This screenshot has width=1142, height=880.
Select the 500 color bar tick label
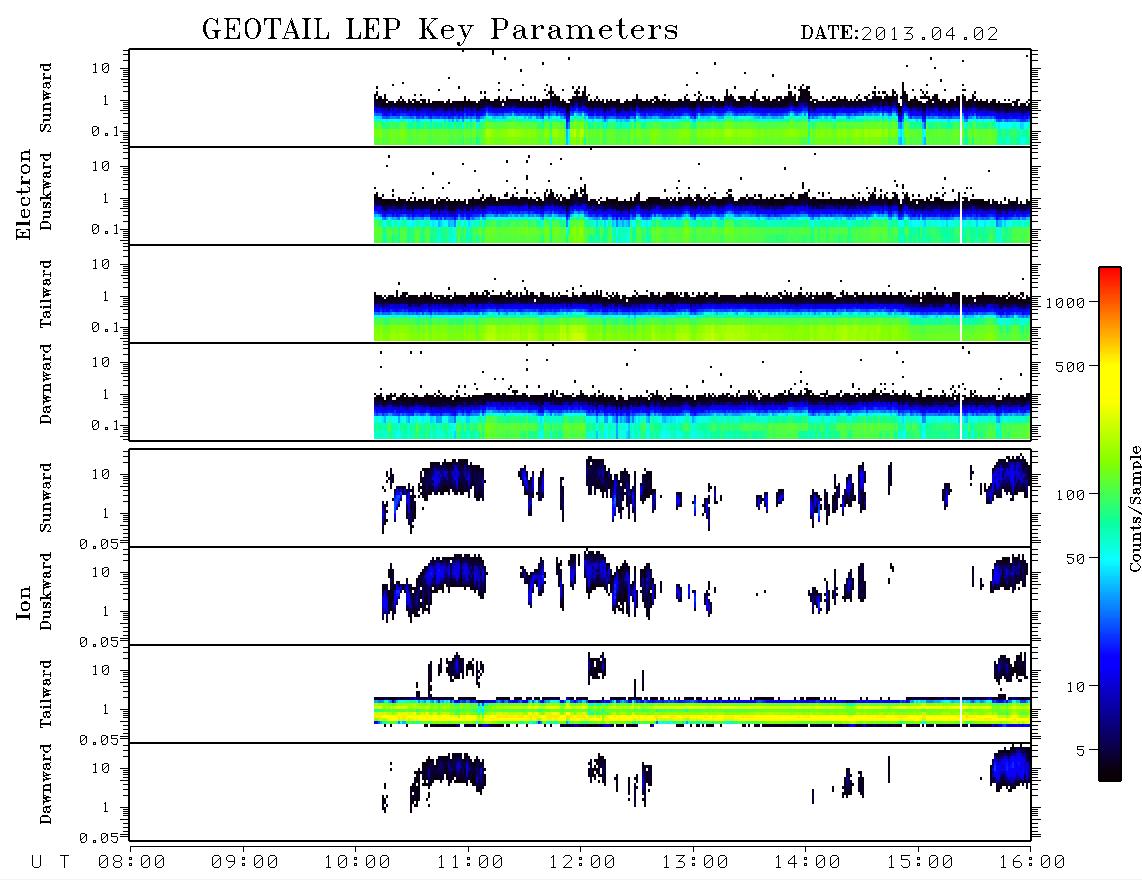tap(1070, 366)
